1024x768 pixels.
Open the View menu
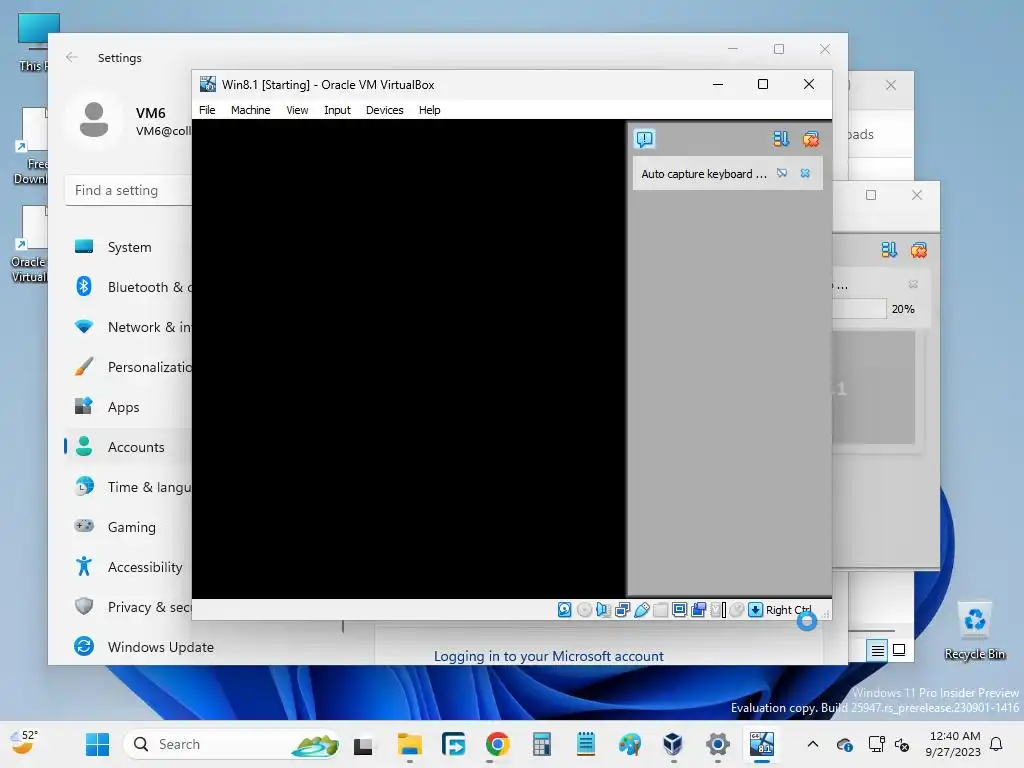pos(297,110)
